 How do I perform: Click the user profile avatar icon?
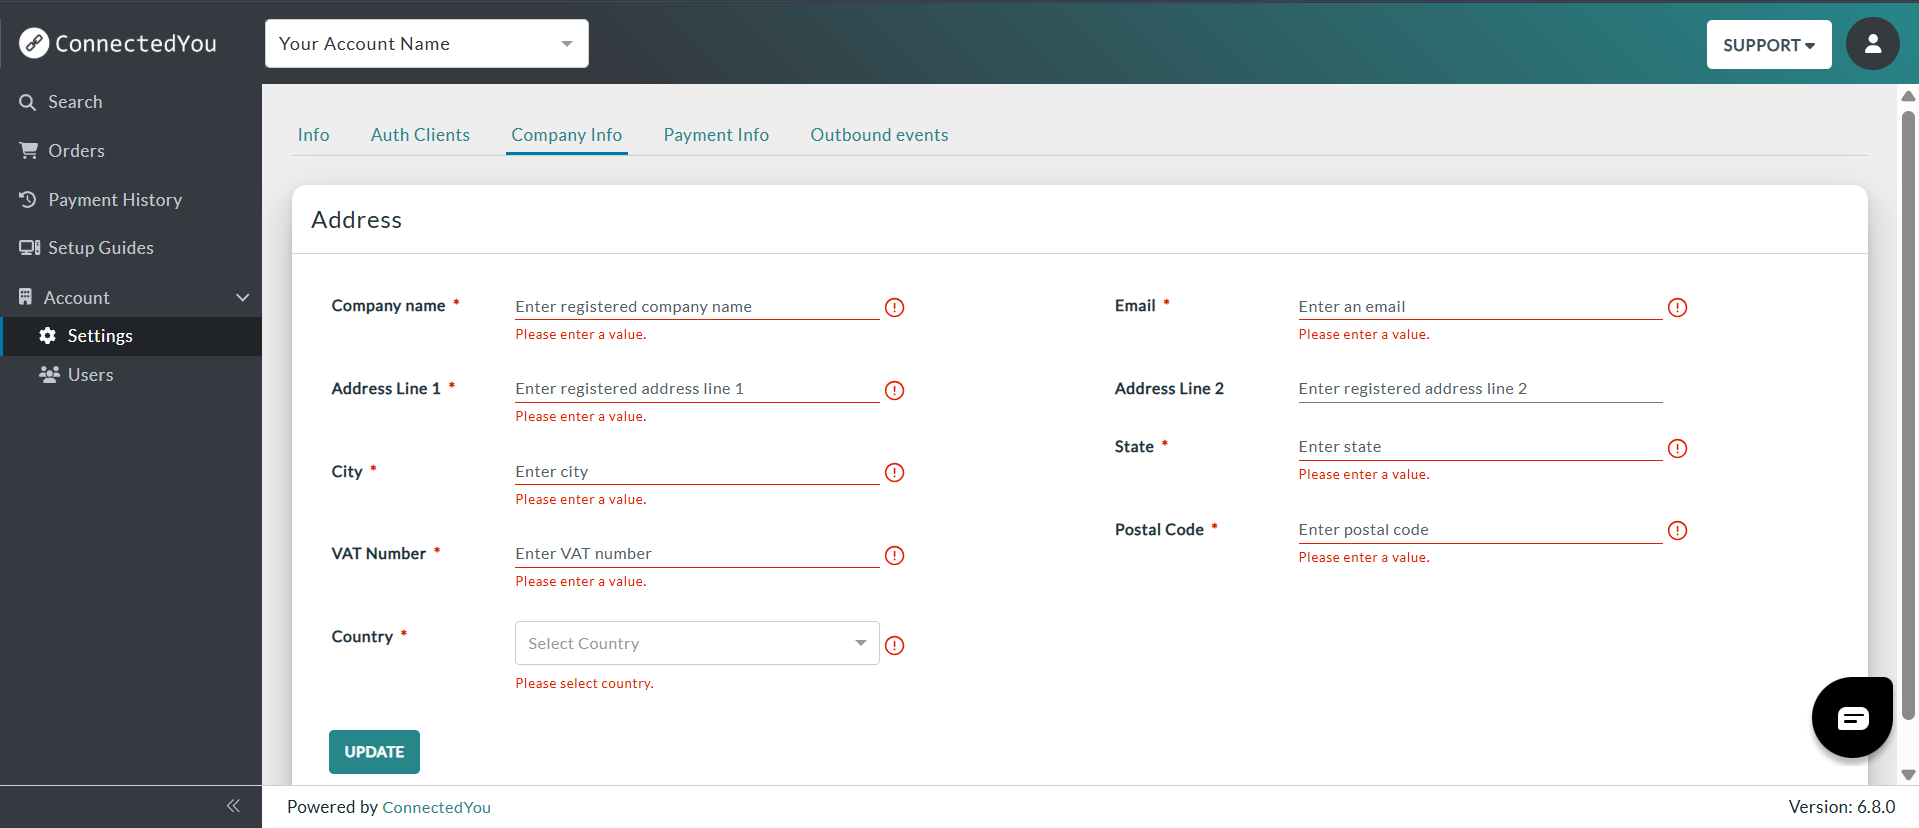click(x=1872, y=44)
